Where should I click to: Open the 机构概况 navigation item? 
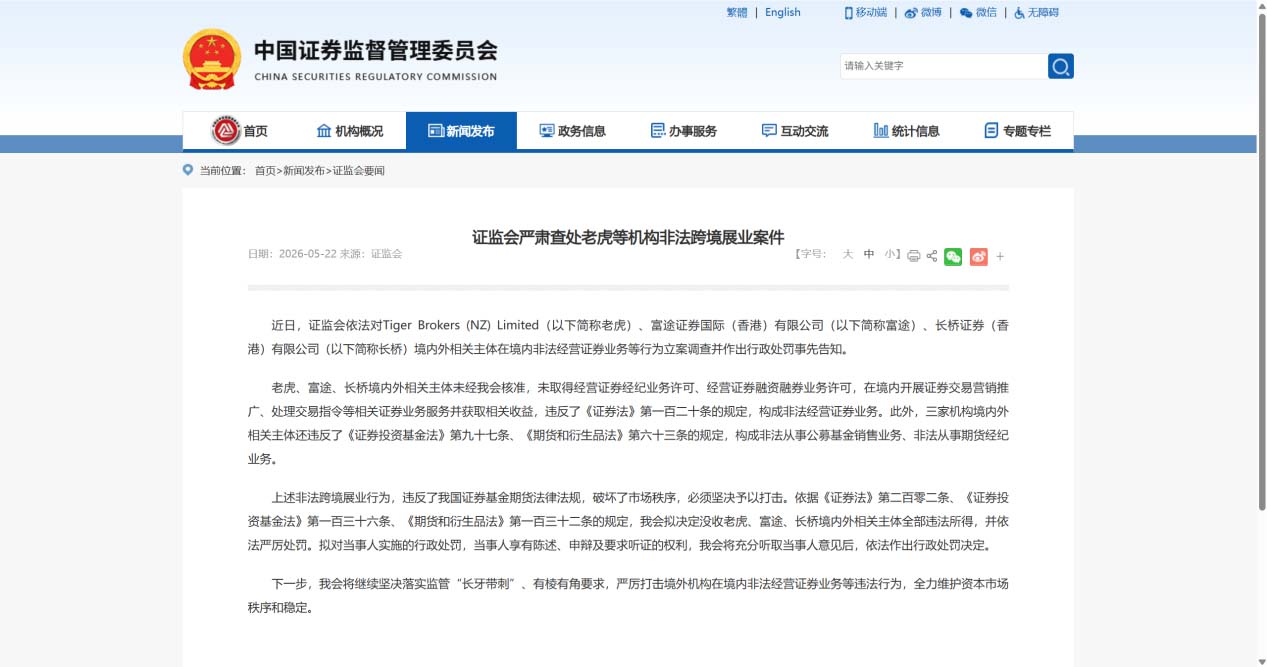(x=350, y=131)
